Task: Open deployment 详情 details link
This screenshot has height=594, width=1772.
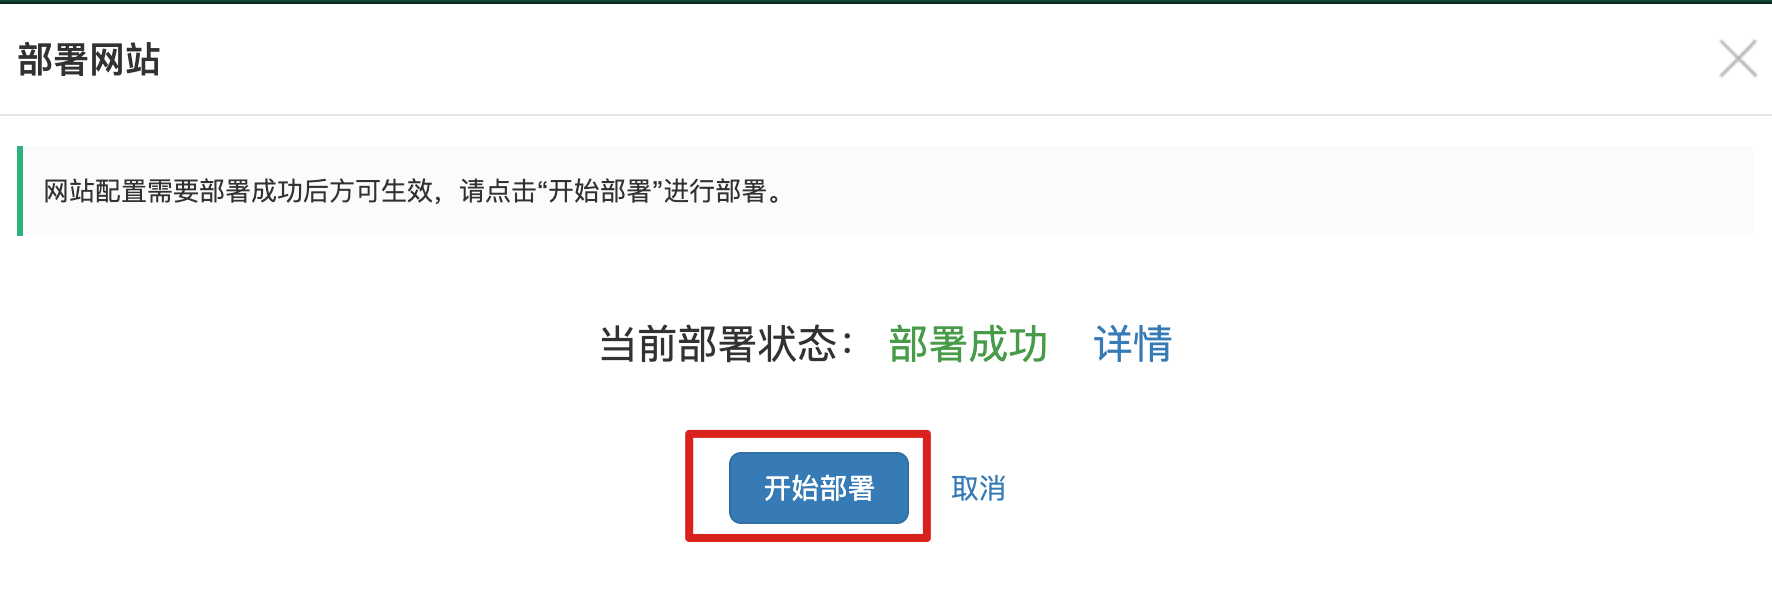Action: coord(1132,344)
